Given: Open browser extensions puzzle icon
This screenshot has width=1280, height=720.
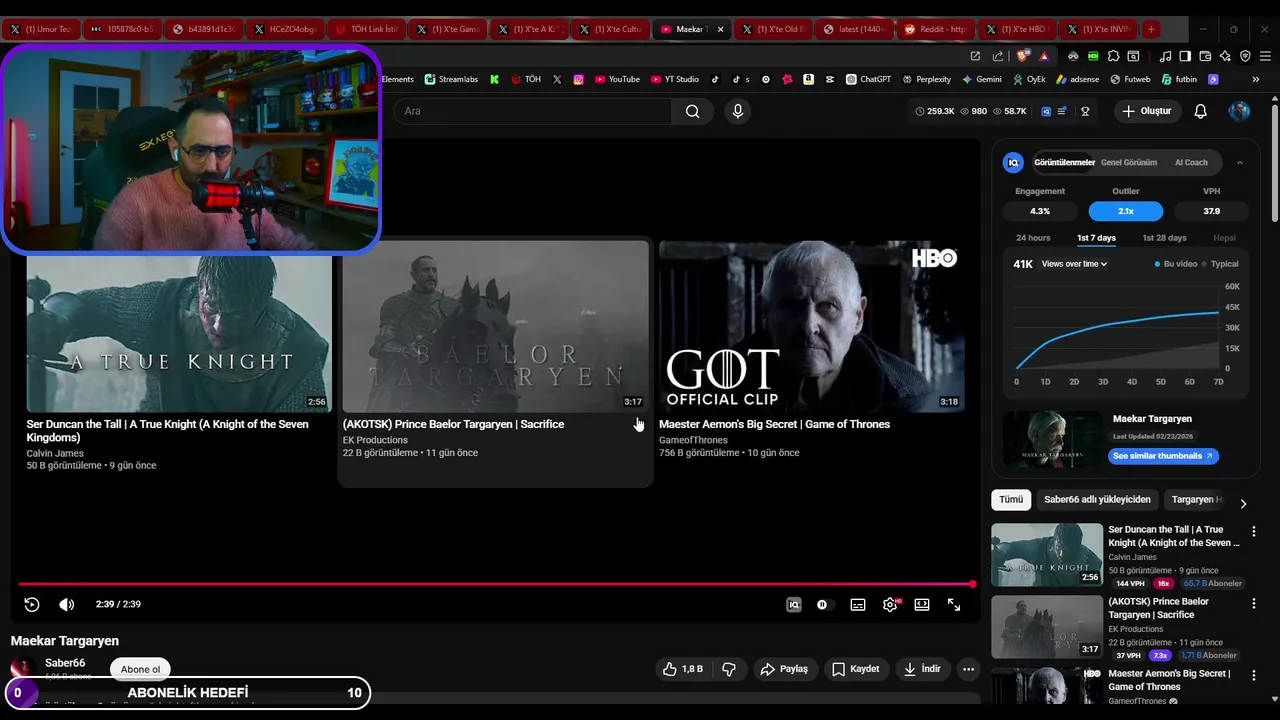Looking at the screenshot, I should 1113,56.
